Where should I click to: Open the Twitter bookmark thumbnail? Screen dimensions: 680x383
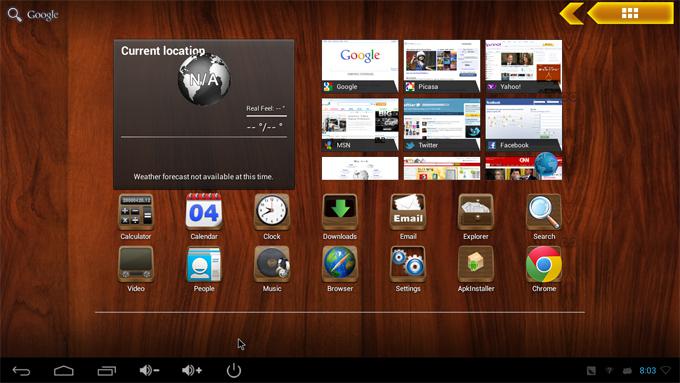442,124
